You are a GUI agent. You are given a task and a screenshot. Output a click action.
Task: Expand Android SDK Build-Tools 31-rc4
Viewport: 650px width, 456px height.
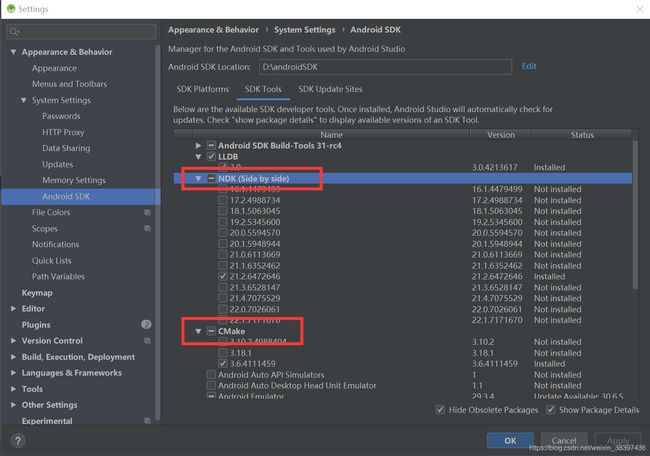(199, 146)
